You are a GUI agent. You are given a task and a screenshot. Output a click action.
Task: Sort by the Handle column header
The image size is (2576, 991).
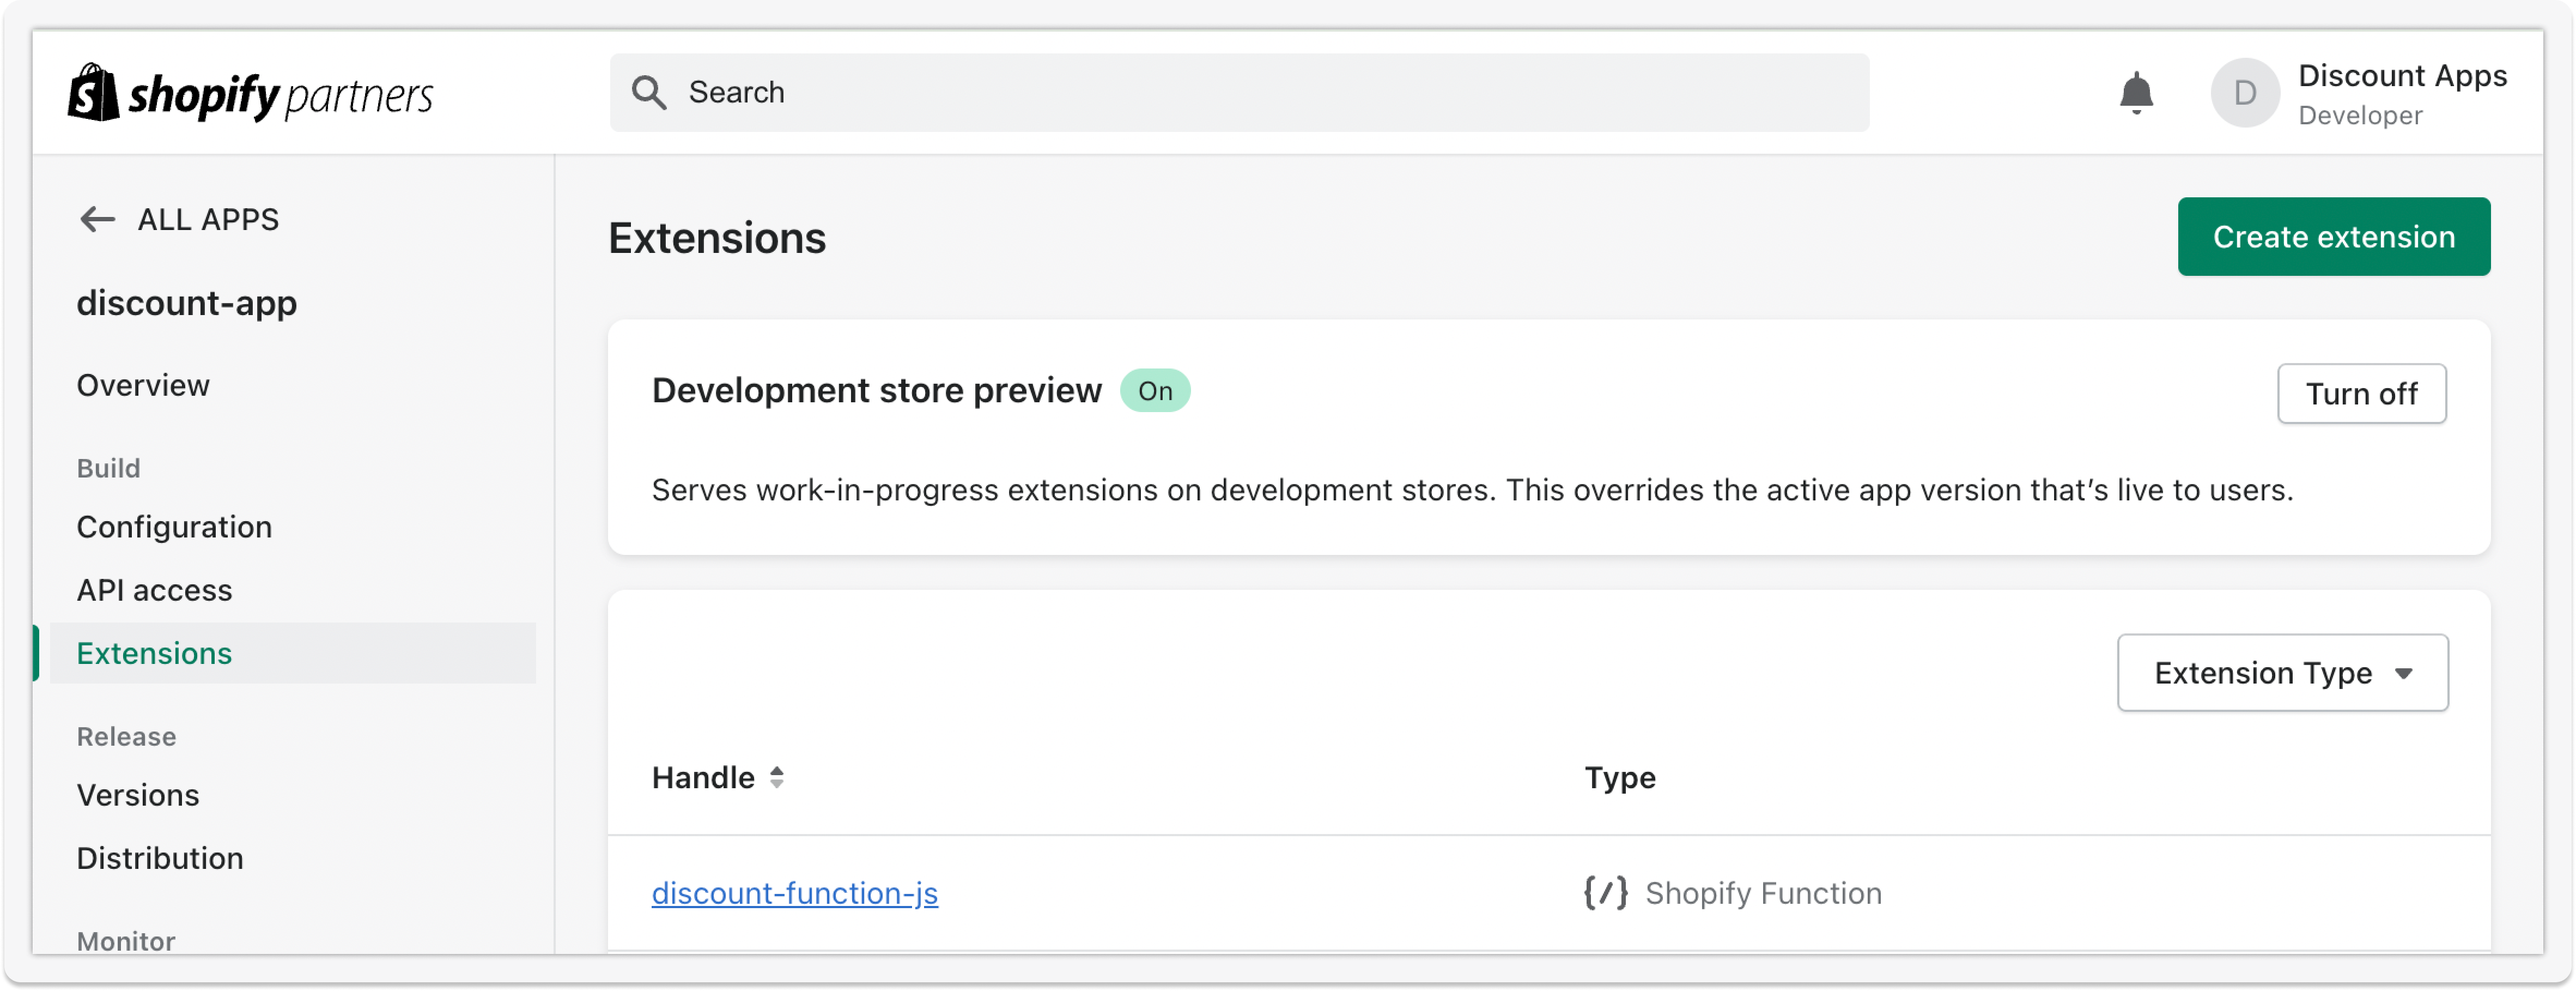click(x=717, y=777)
